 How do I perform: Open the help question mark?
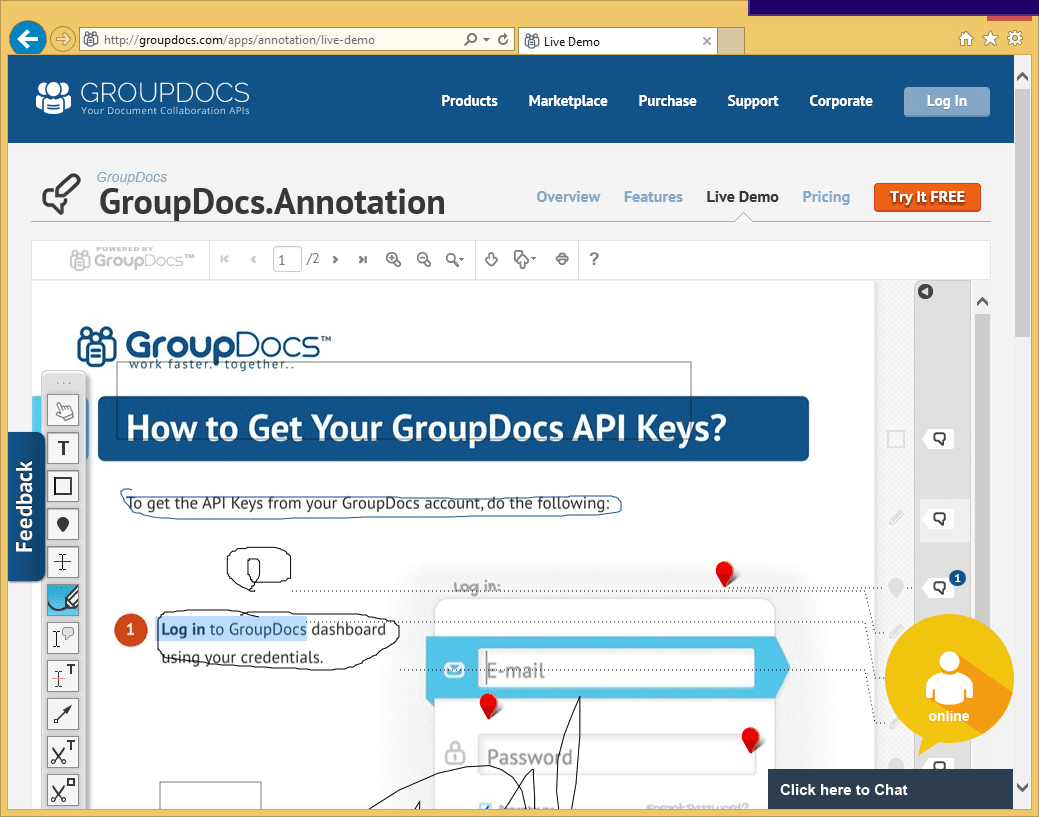coord(594,259)
